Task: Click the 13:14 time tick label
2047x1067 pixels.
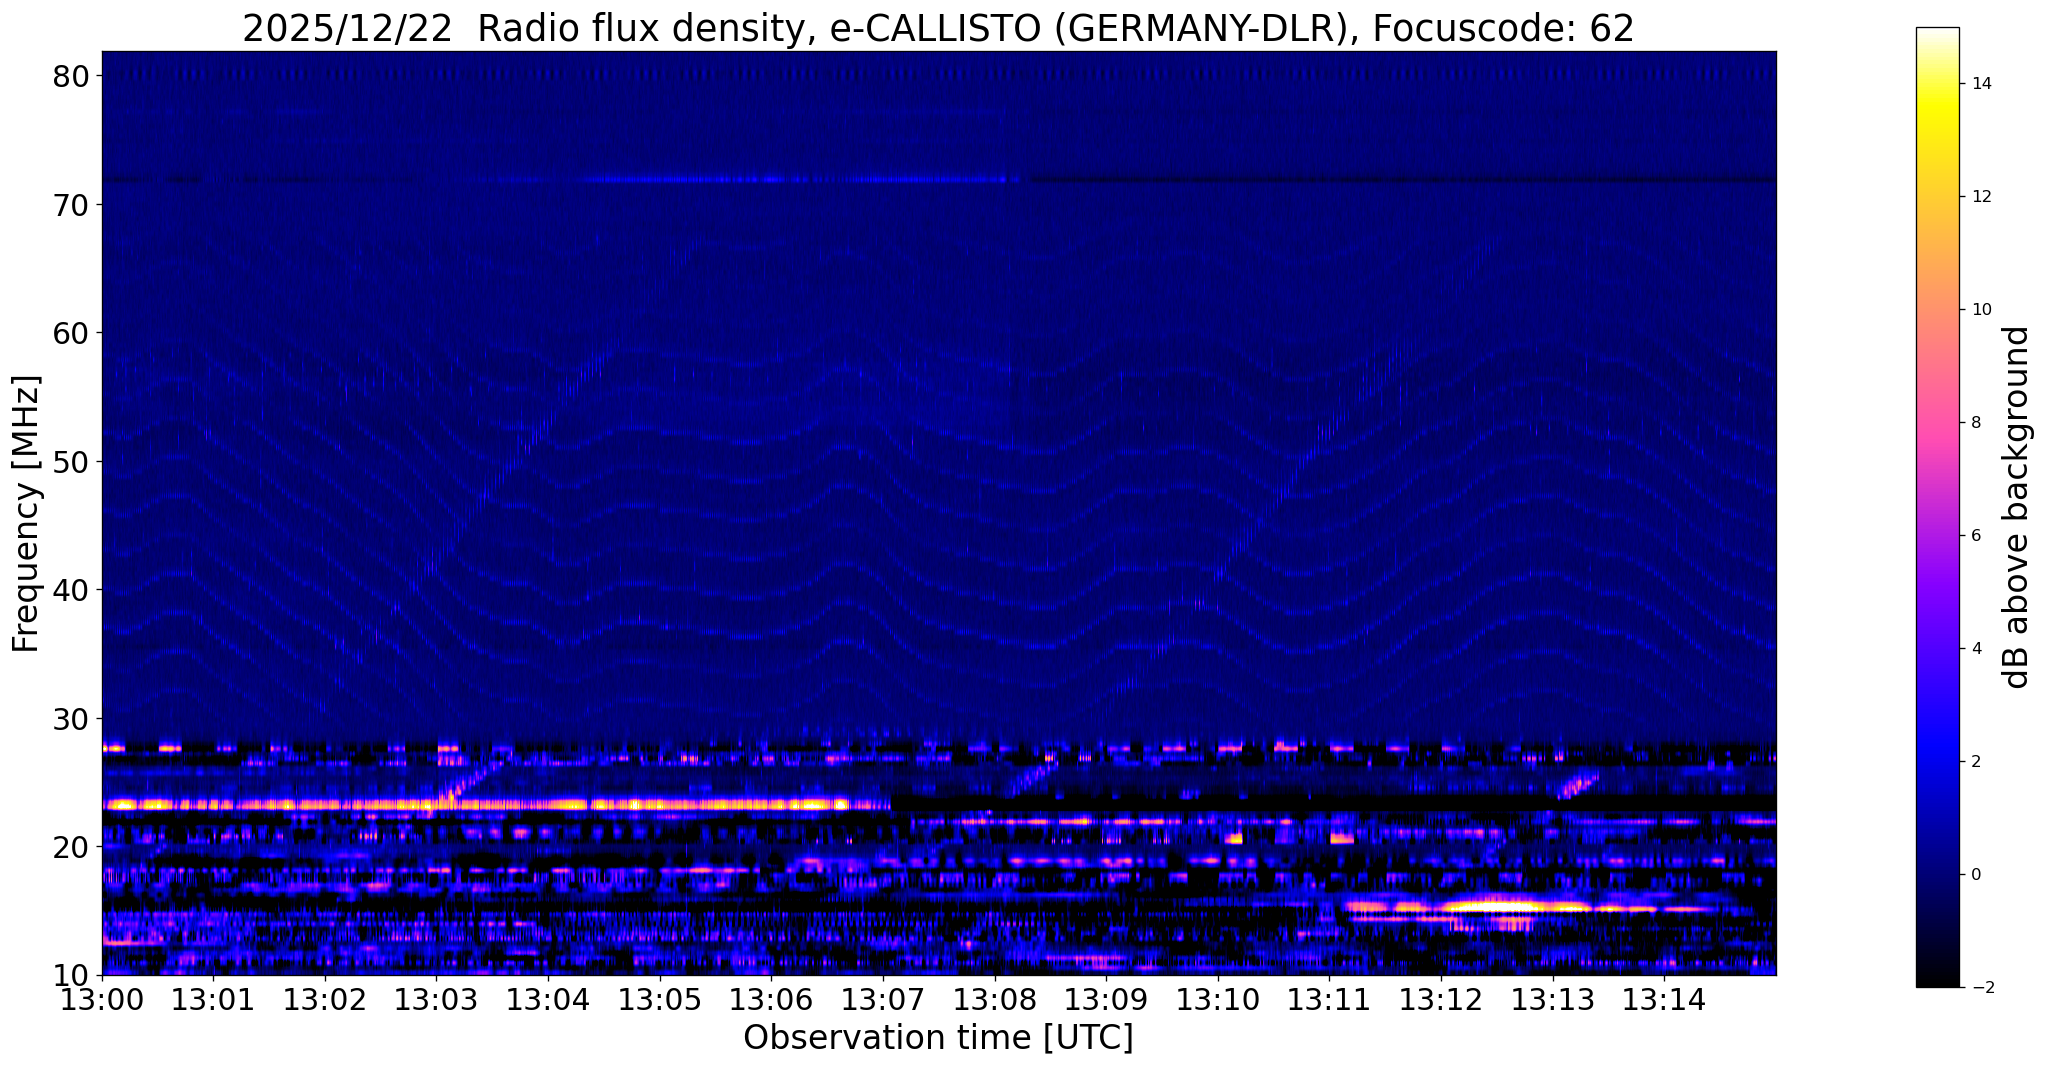Action: click(1664, 999)
